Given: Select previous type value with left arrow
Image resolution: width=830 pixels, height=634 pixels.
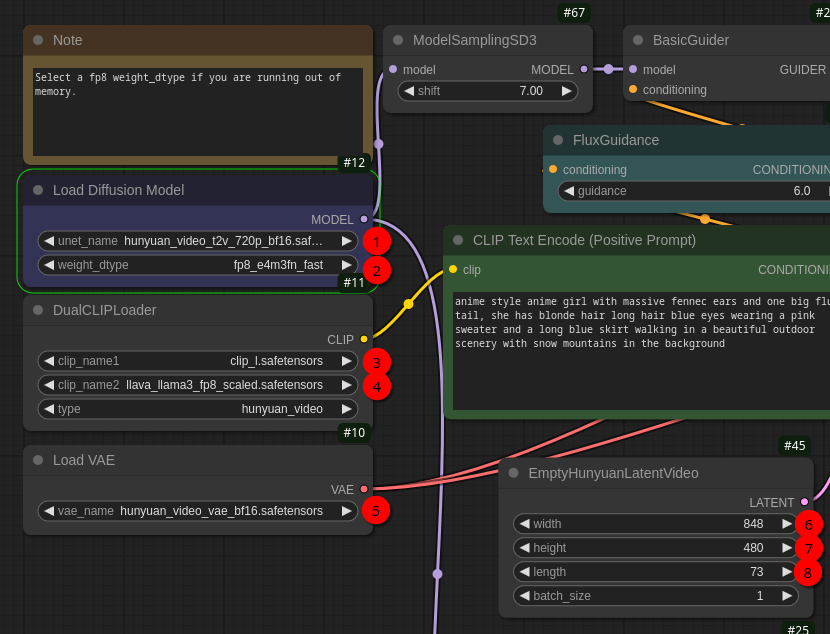Looking at the screenshot, I should coord(49,409).
